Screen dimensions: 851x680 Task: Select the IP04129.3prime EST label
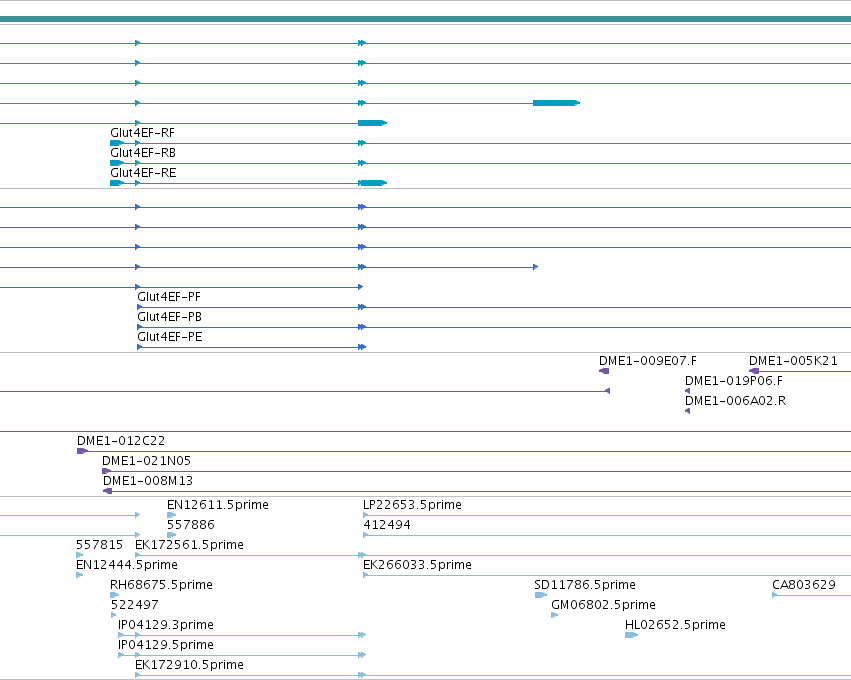(166, 626)
